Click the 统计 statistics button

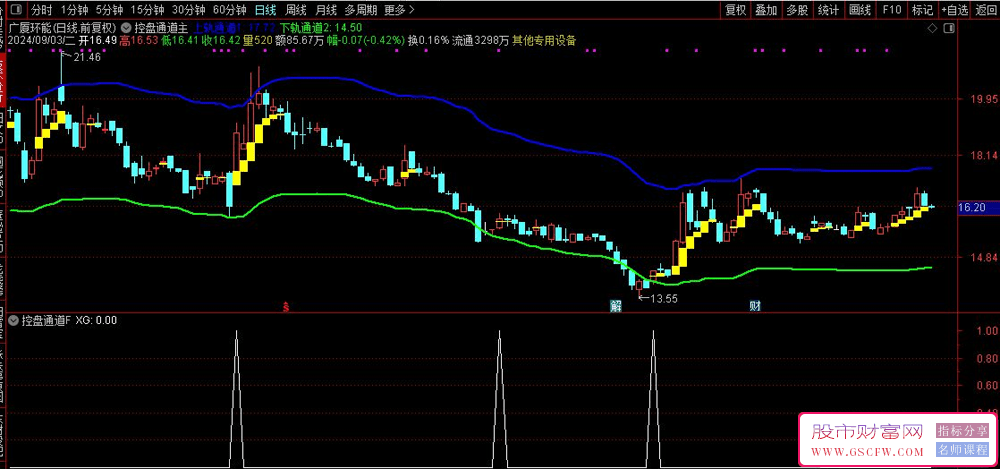click(828, 10)
